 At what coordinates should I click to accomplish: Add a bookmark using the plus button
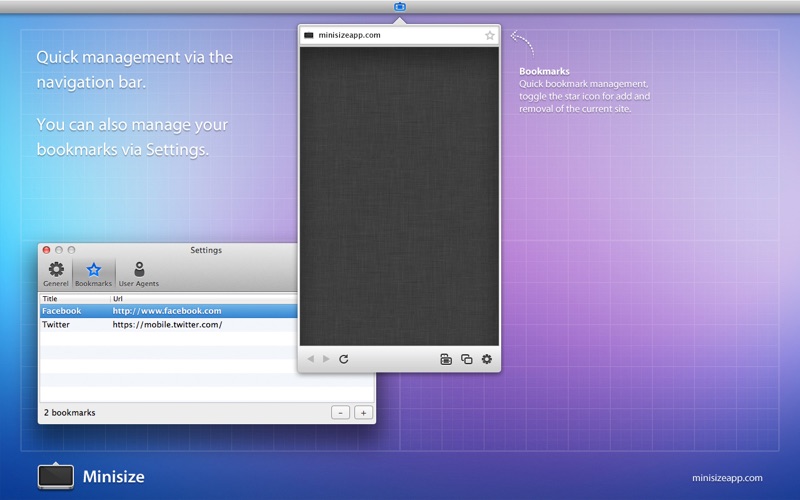pyautogui.click(x=363, y=412)
